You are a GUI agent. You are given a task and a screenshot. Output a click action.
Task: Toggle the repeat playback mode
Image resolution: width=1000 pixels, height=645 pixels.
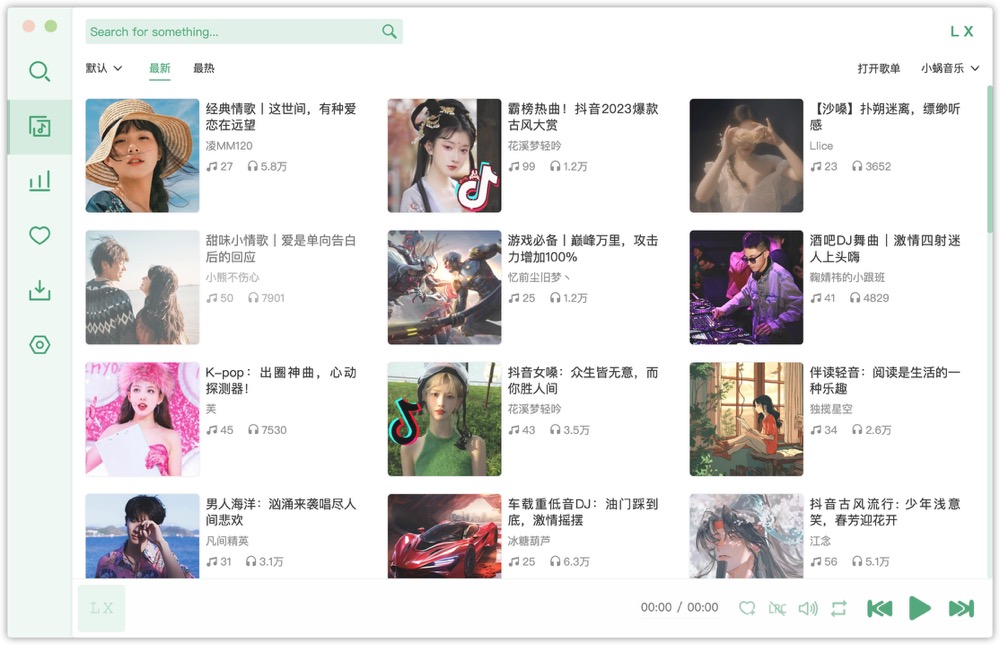(839, 607)
